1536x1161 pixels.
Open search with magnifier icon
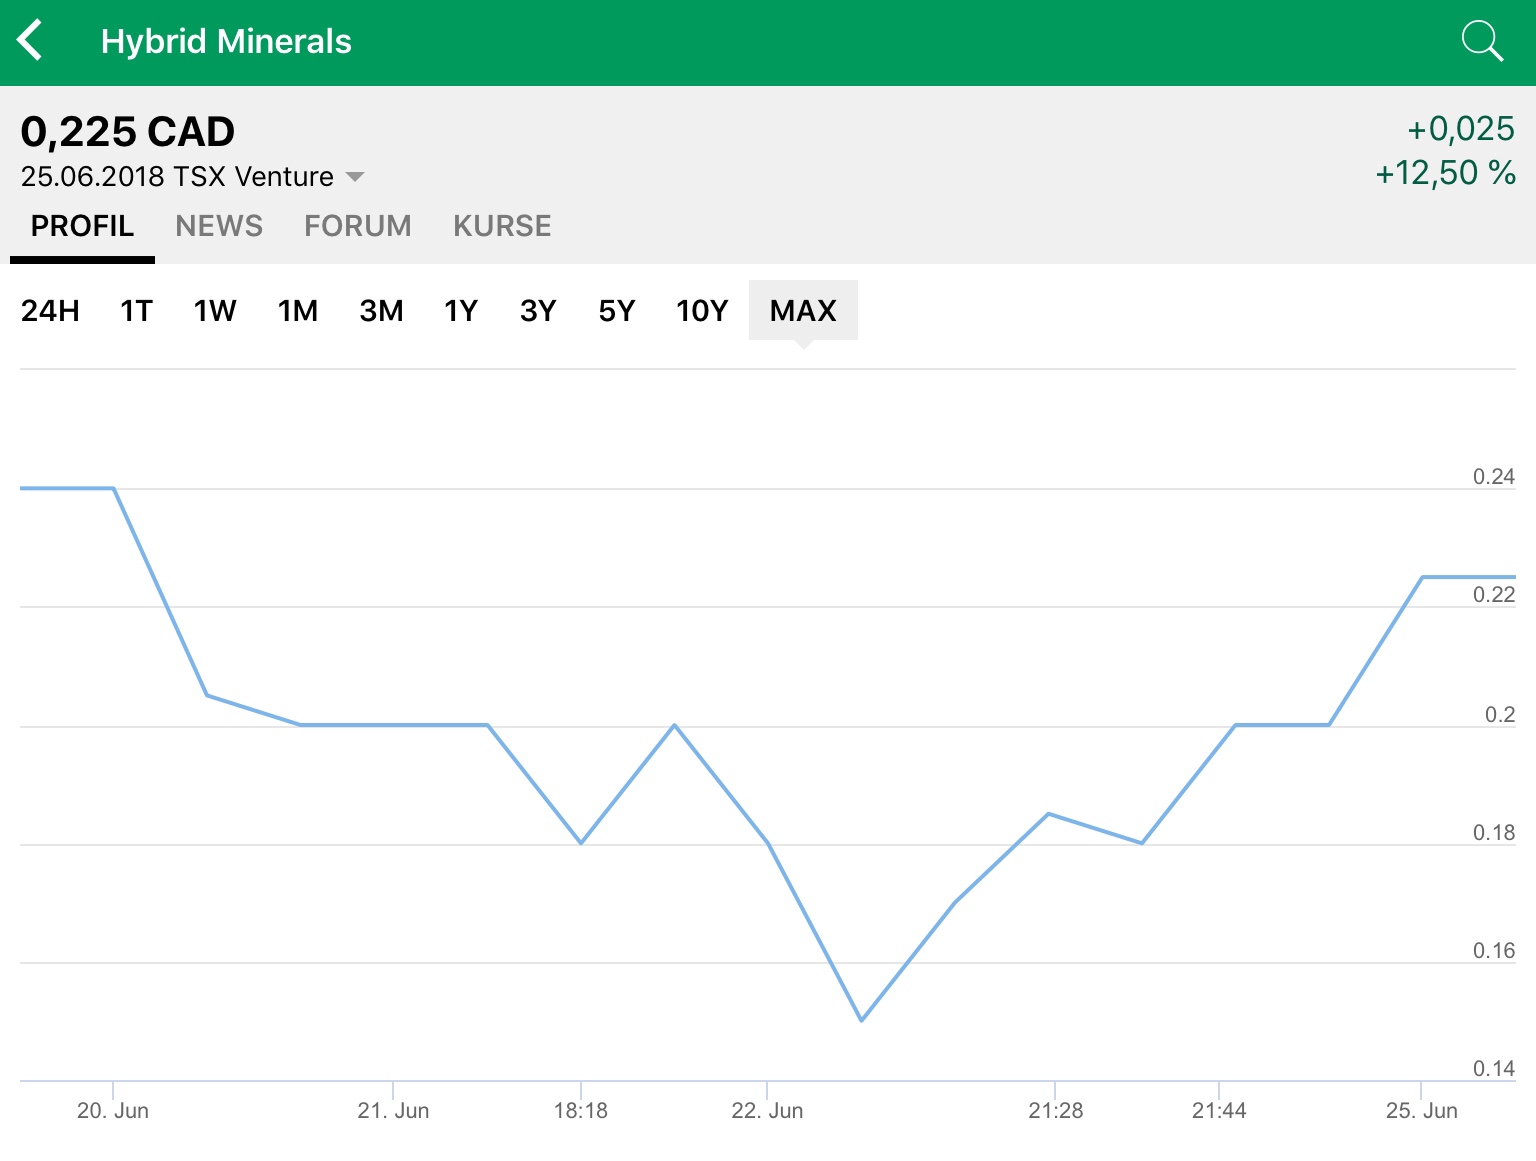pos(1481,41)
